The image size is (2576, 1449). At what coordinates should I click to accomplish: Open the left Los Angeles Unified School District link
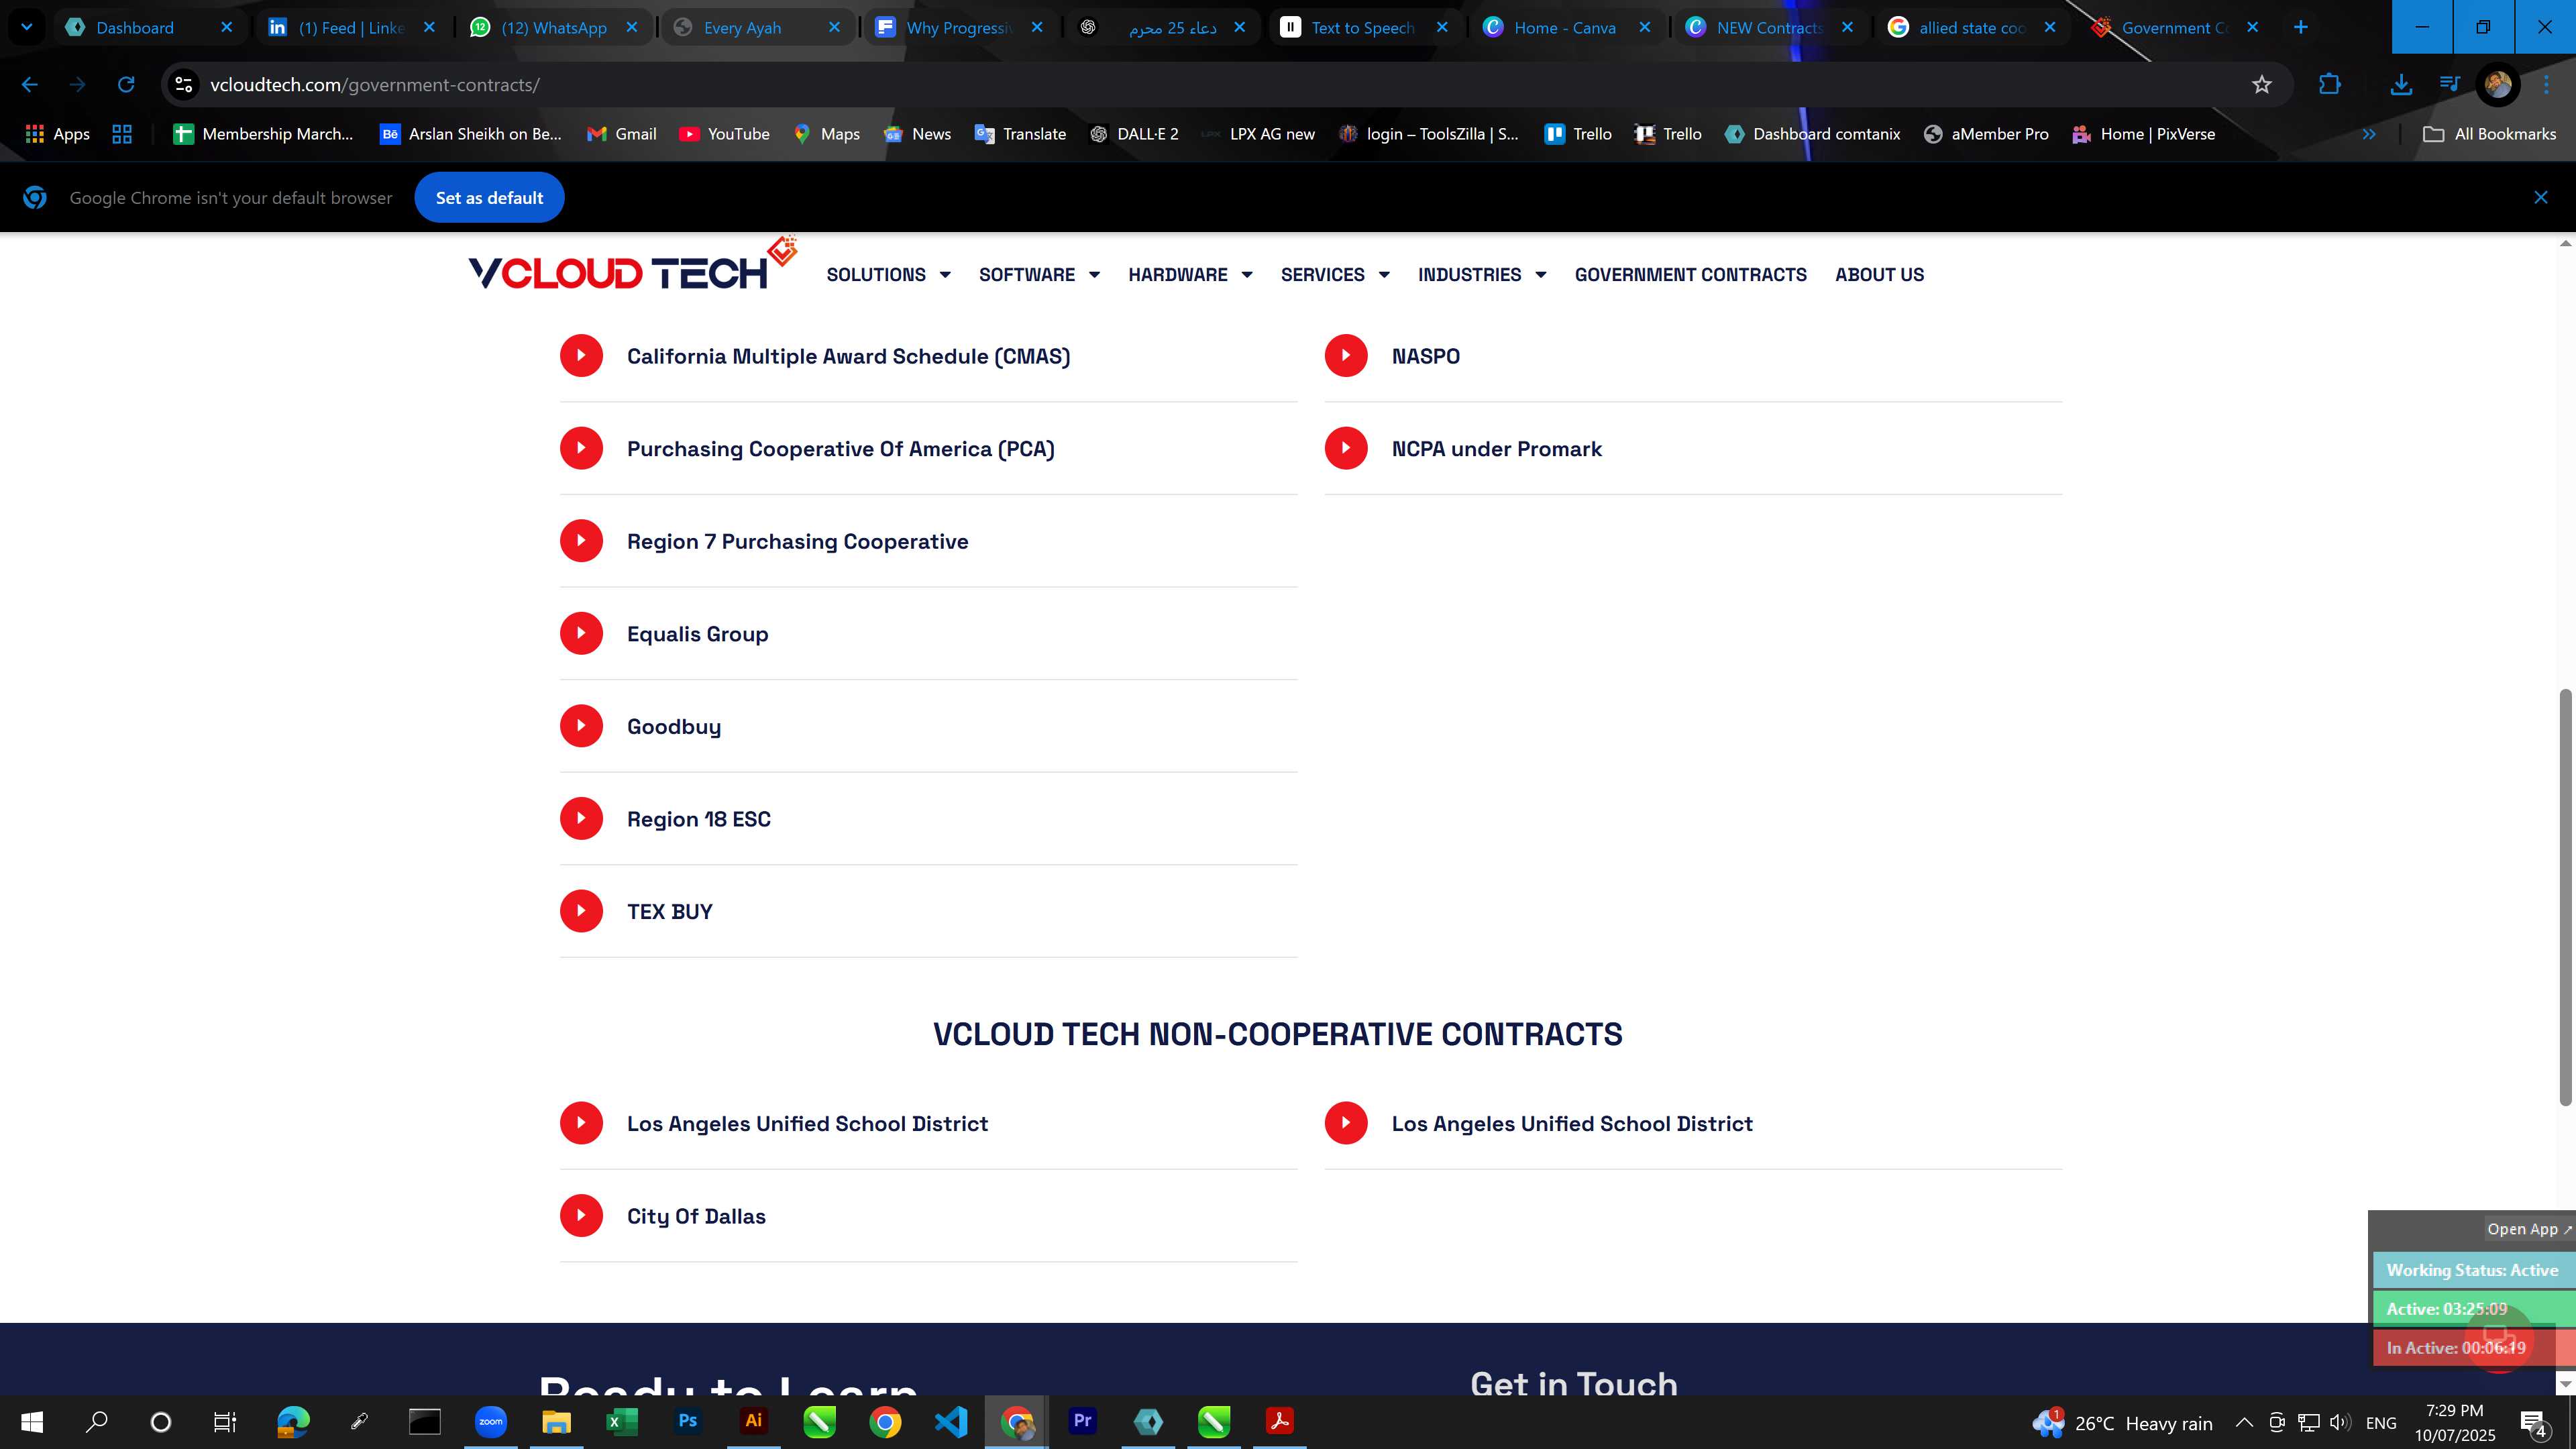[807, 1124]
